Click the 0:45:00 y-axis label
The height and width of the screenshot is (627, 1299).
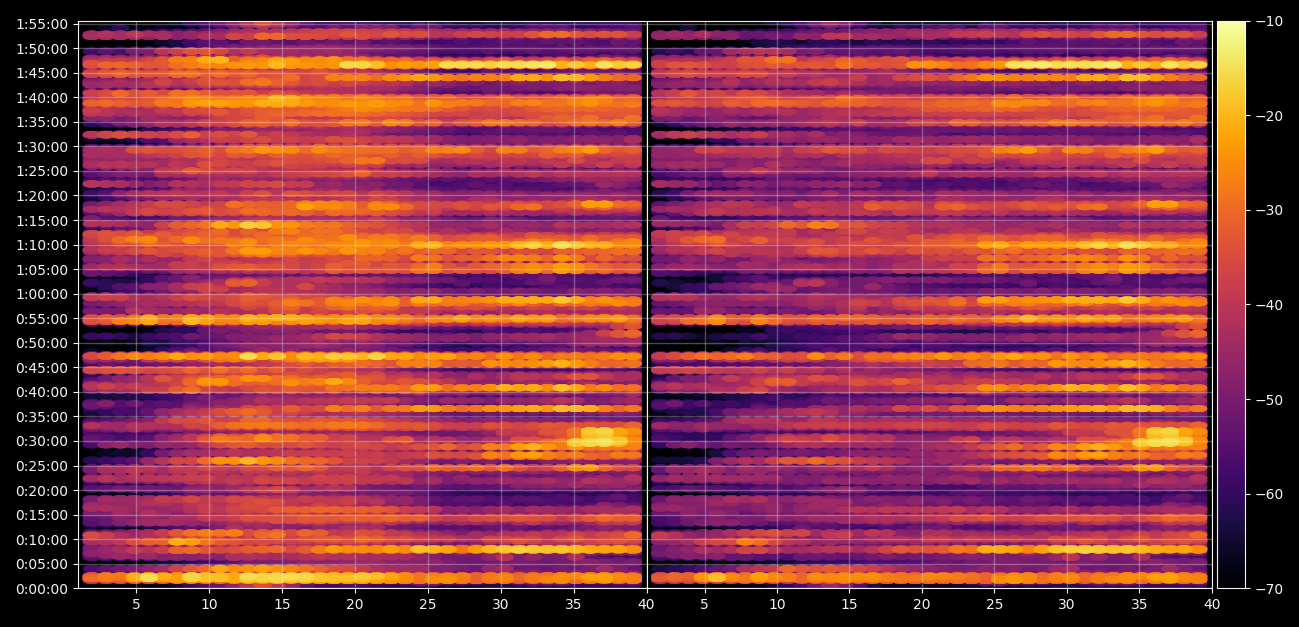point(43,368)
